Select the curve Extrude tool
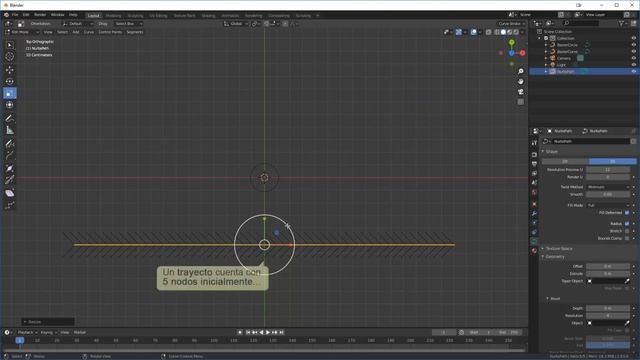This screenshot has height=360, width=640. (10, 156)
